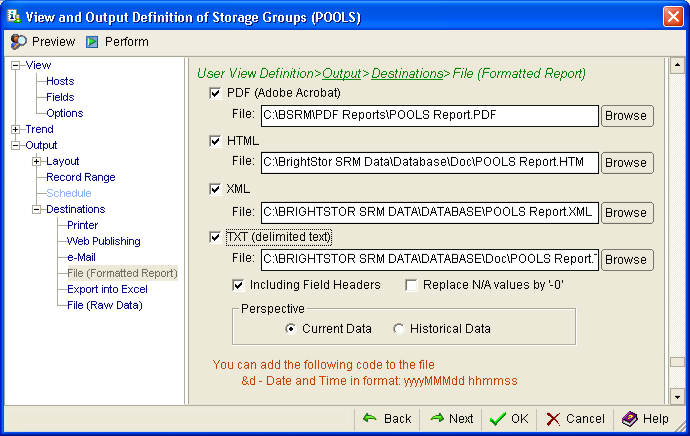Click the Perform play icon
Viewport: 690px width, 436px height.
coord(91,42)
